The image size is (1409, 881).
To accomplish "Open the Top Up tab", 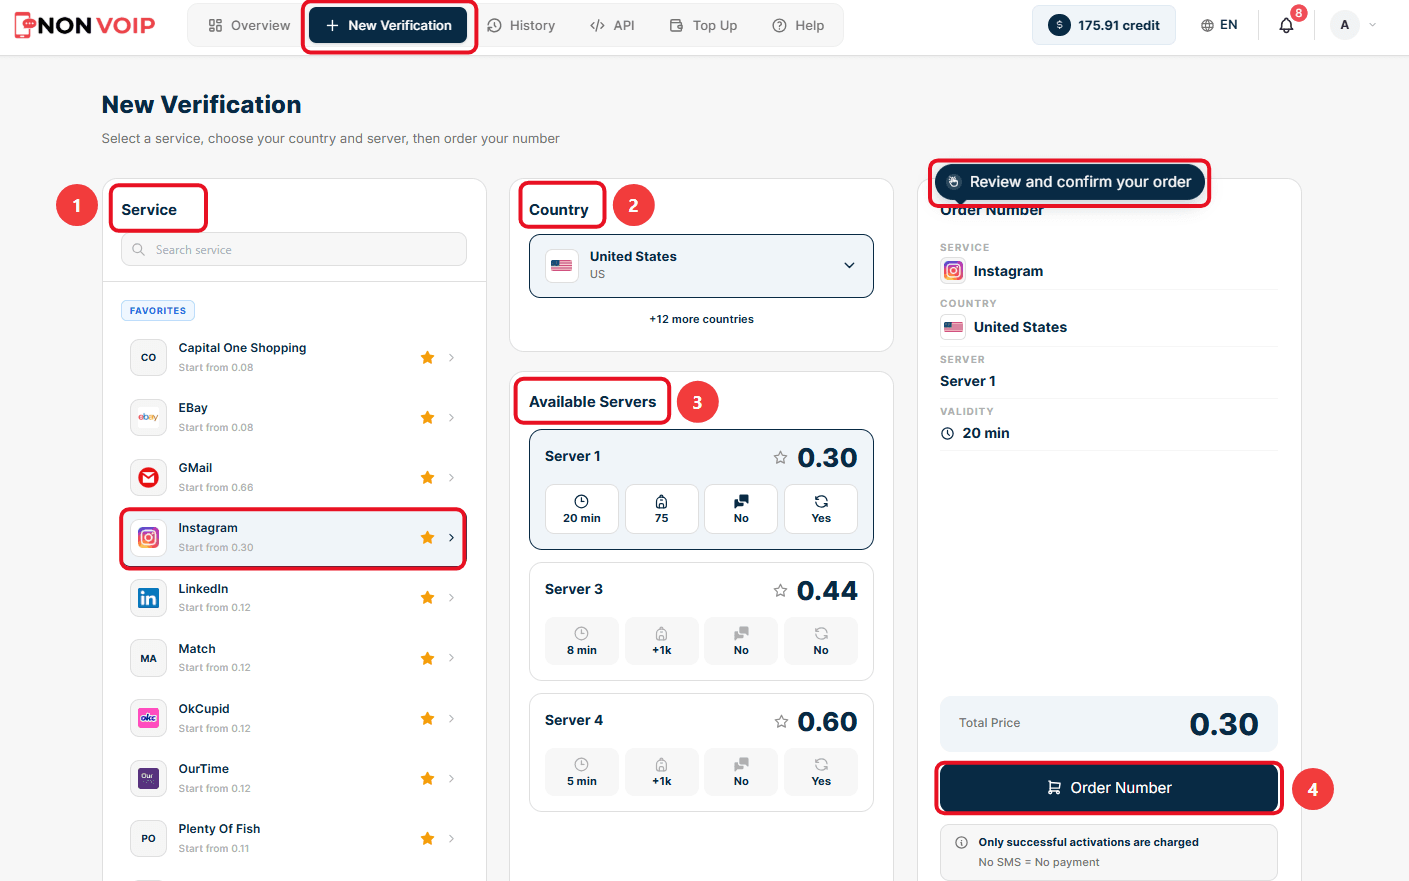I will point(703,25).
